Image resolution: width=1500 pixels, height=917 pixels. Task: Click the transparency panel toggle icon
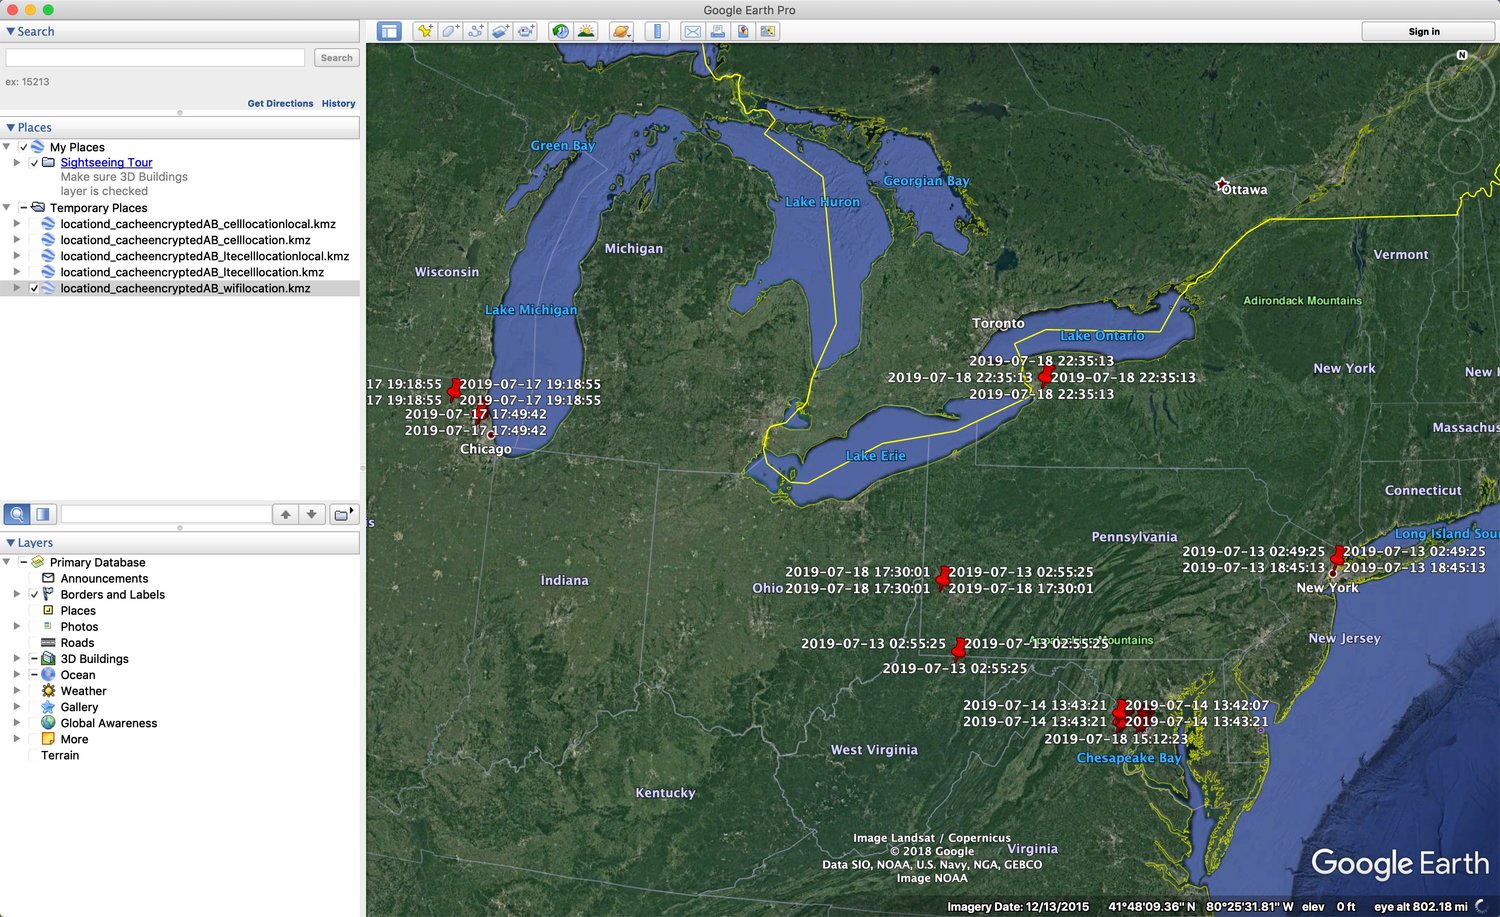pyautogui.click(x=43, y=514)
